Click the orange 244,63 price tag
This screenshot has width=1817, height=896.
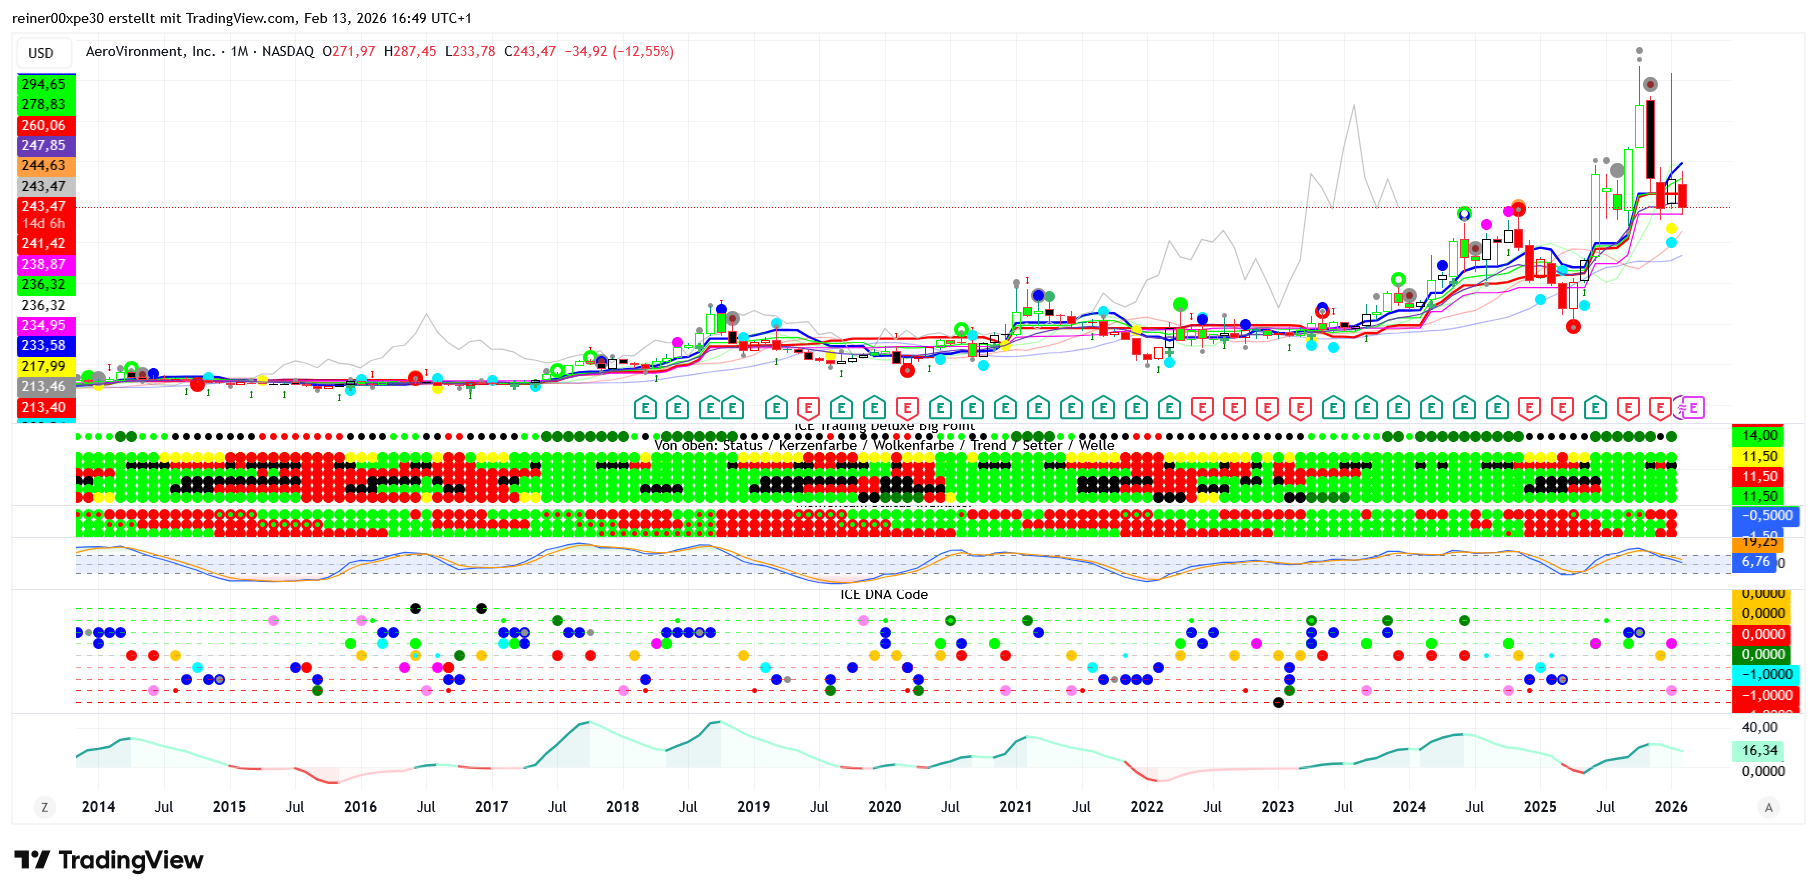point(44,166)
